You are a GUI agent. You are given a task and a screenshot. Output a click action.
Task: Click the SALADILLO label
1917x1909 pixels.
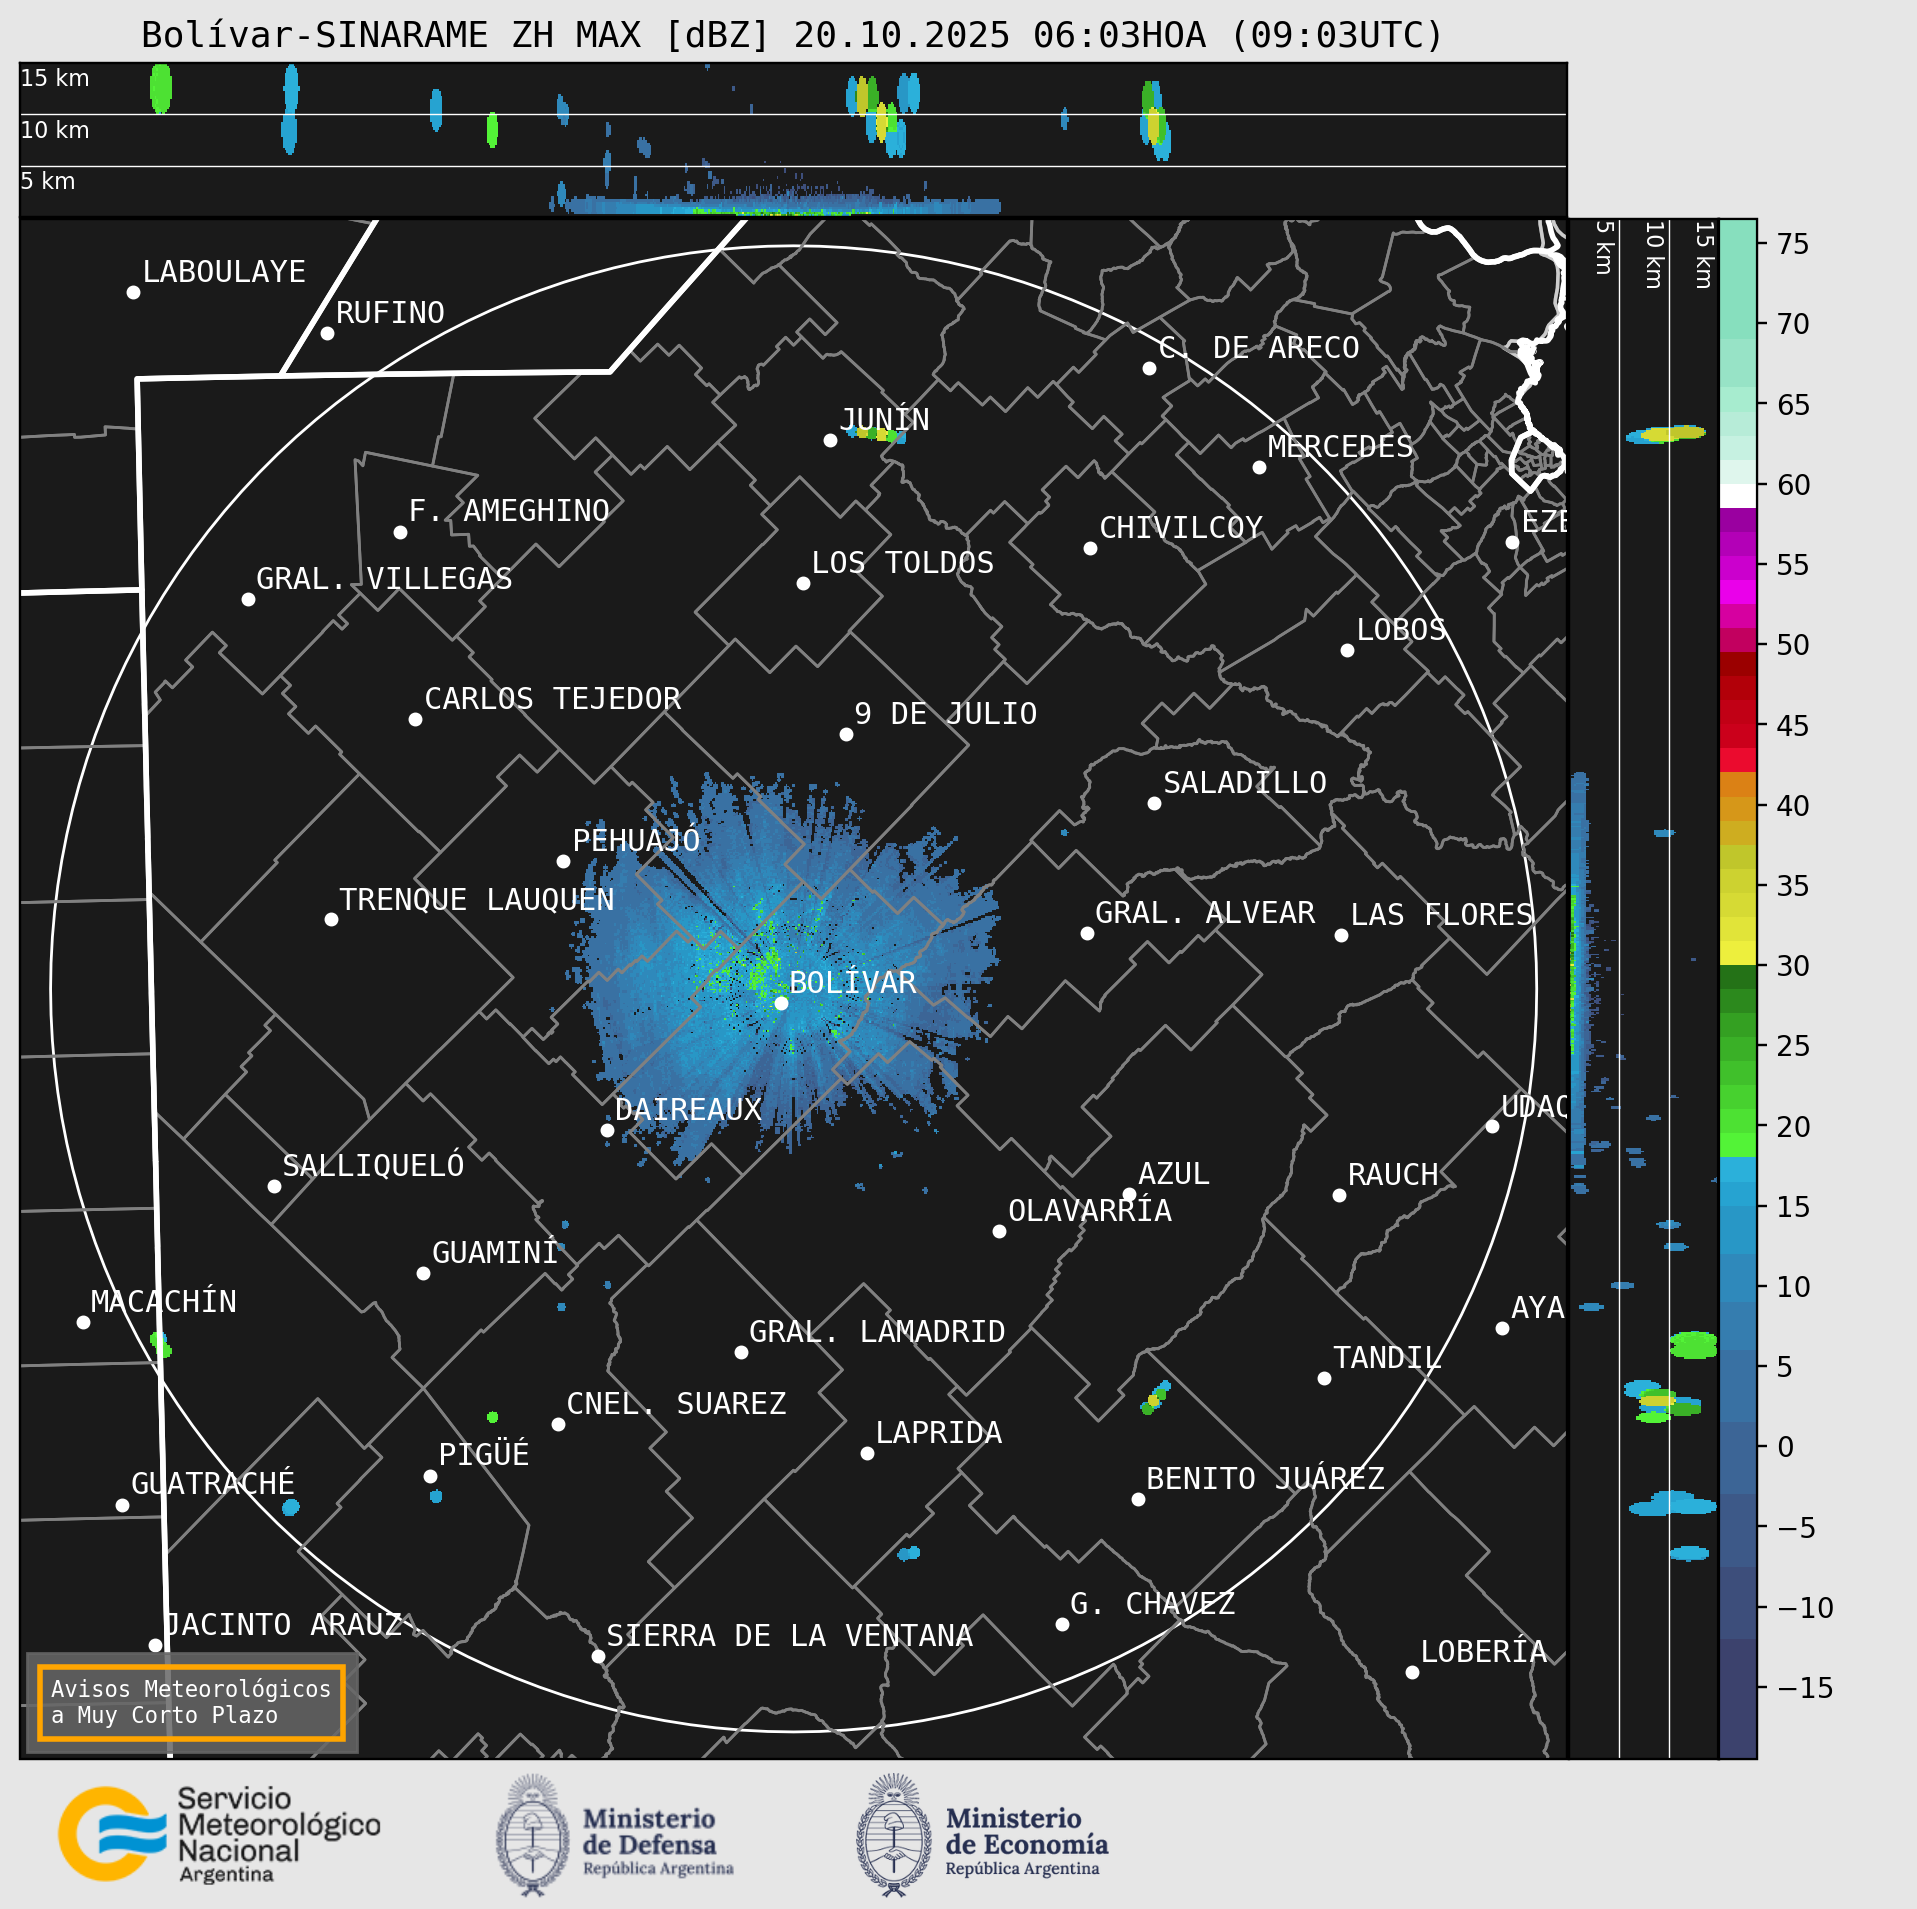click(x=1245, y=782)
